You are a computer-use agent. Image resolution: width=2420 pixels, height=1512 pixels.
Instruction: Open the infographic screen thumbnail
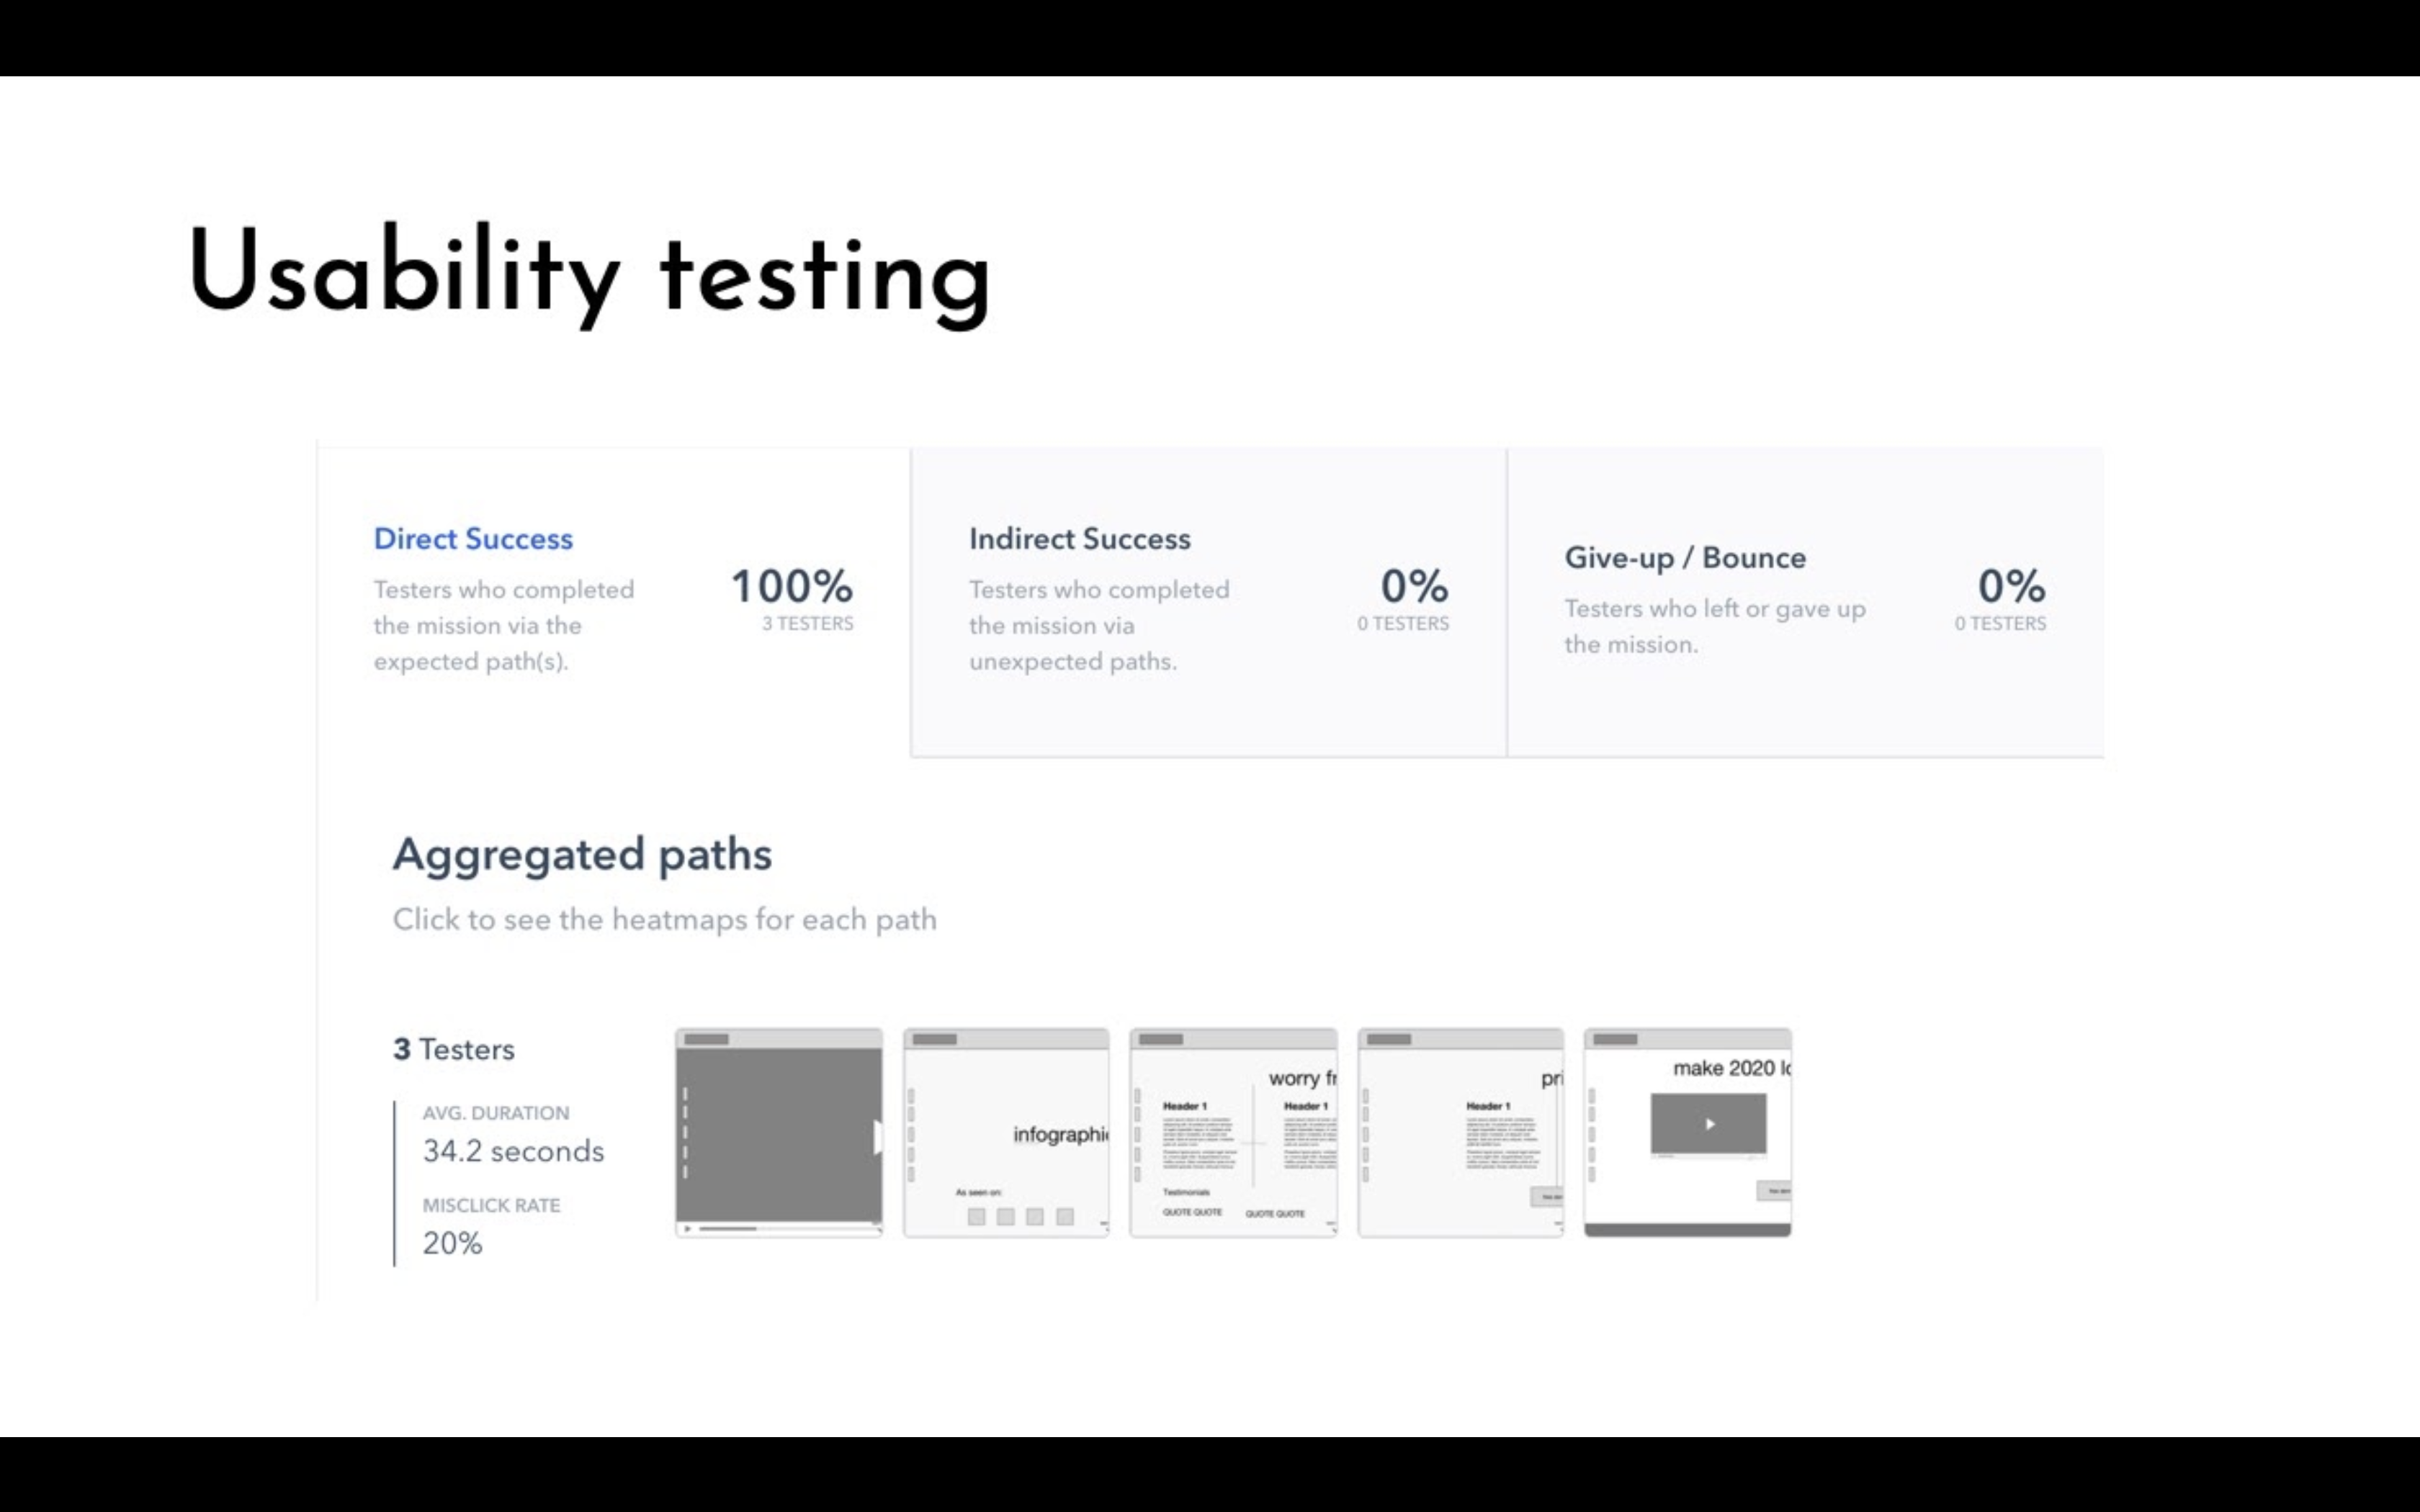(x=1006, y=1132)
